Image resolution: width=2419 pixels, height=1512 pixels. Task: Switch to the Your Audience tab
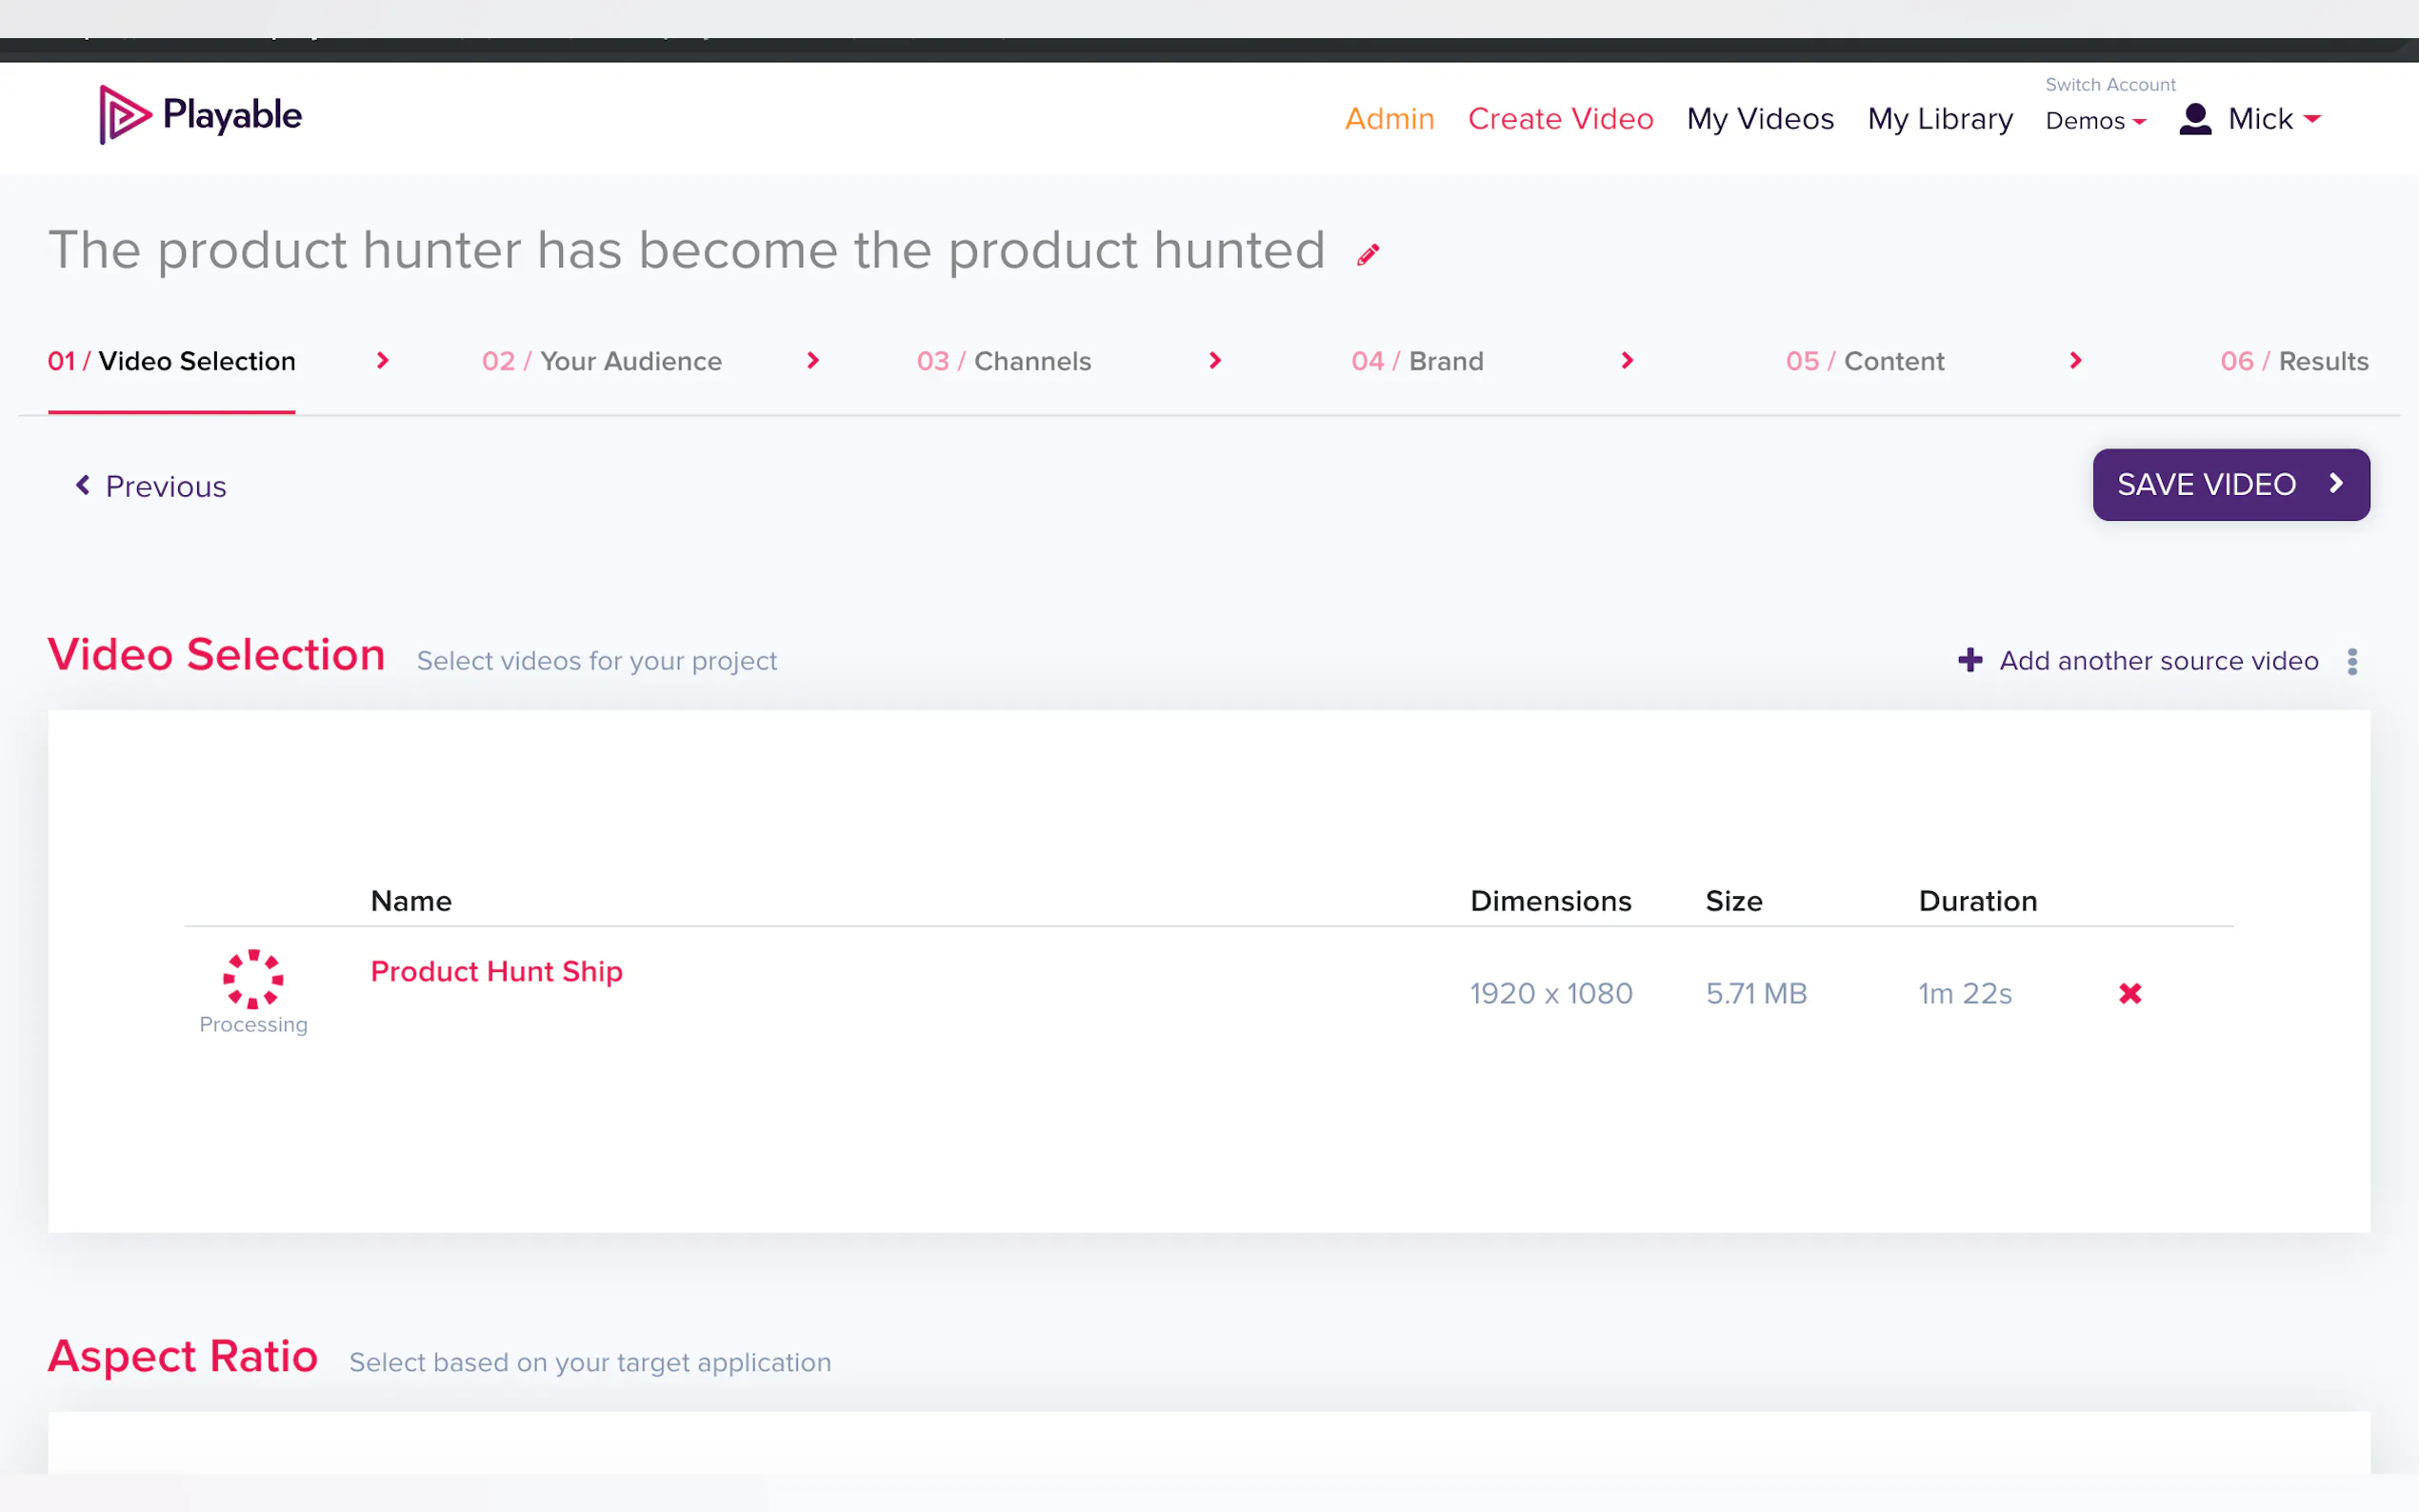click(x=601, y=361)
